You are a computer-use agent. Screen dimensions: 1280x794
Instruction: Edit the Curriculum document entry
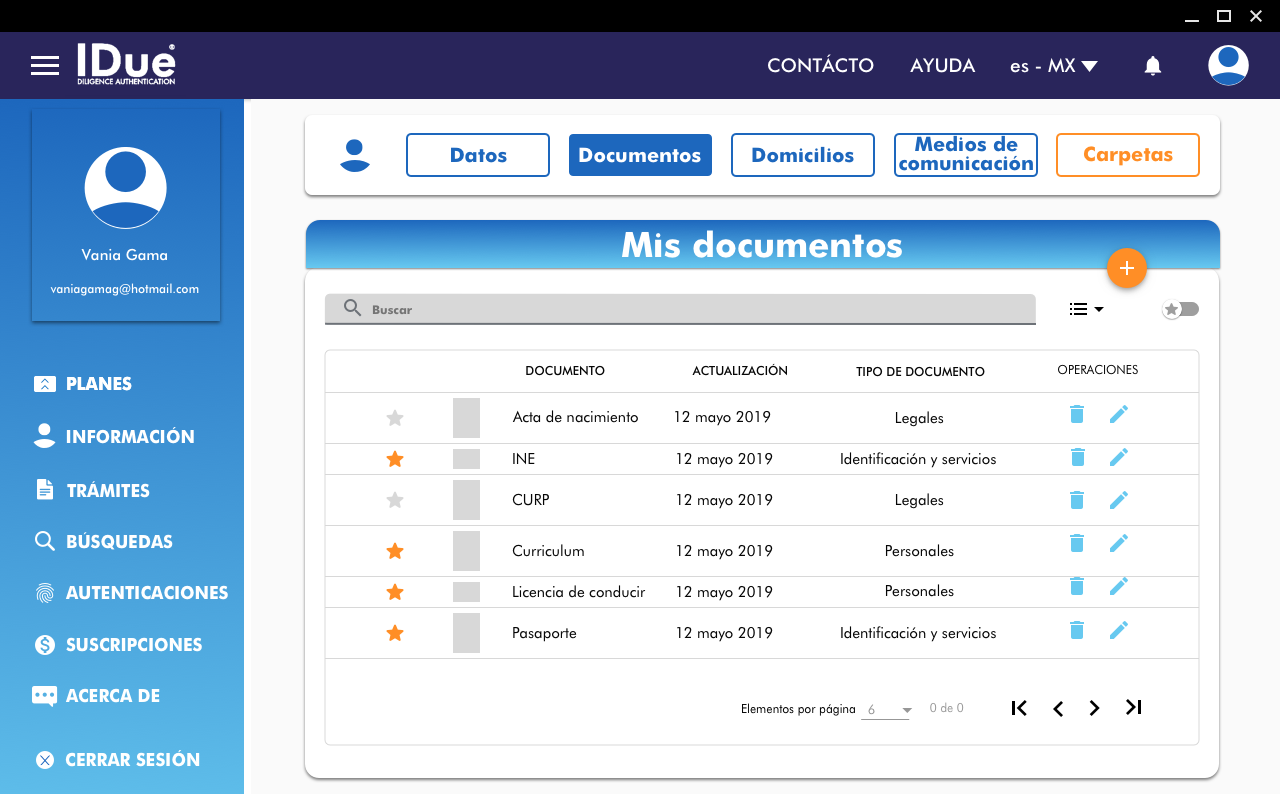1118,543
